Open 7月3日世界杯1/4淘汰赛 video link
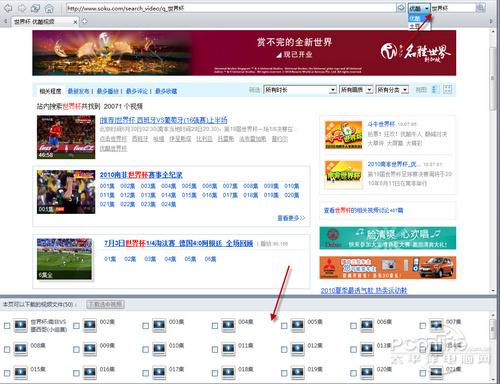Viewport: 500px width, 384px height. (178, 243)
